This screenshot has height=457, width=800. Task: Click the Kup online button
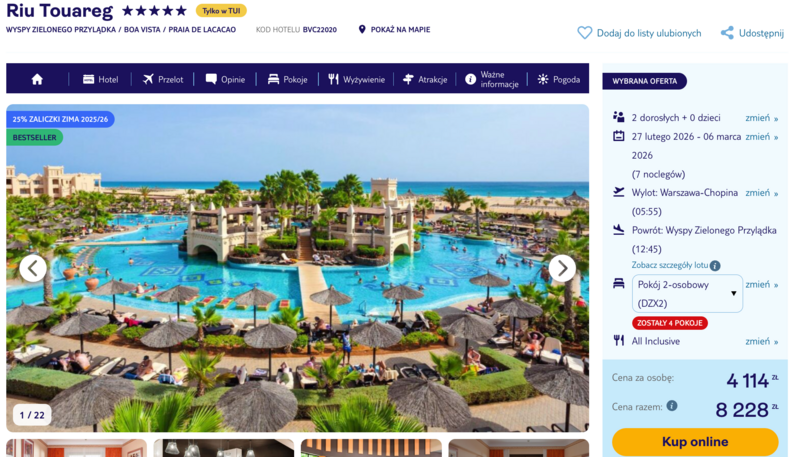coord(695,442)
